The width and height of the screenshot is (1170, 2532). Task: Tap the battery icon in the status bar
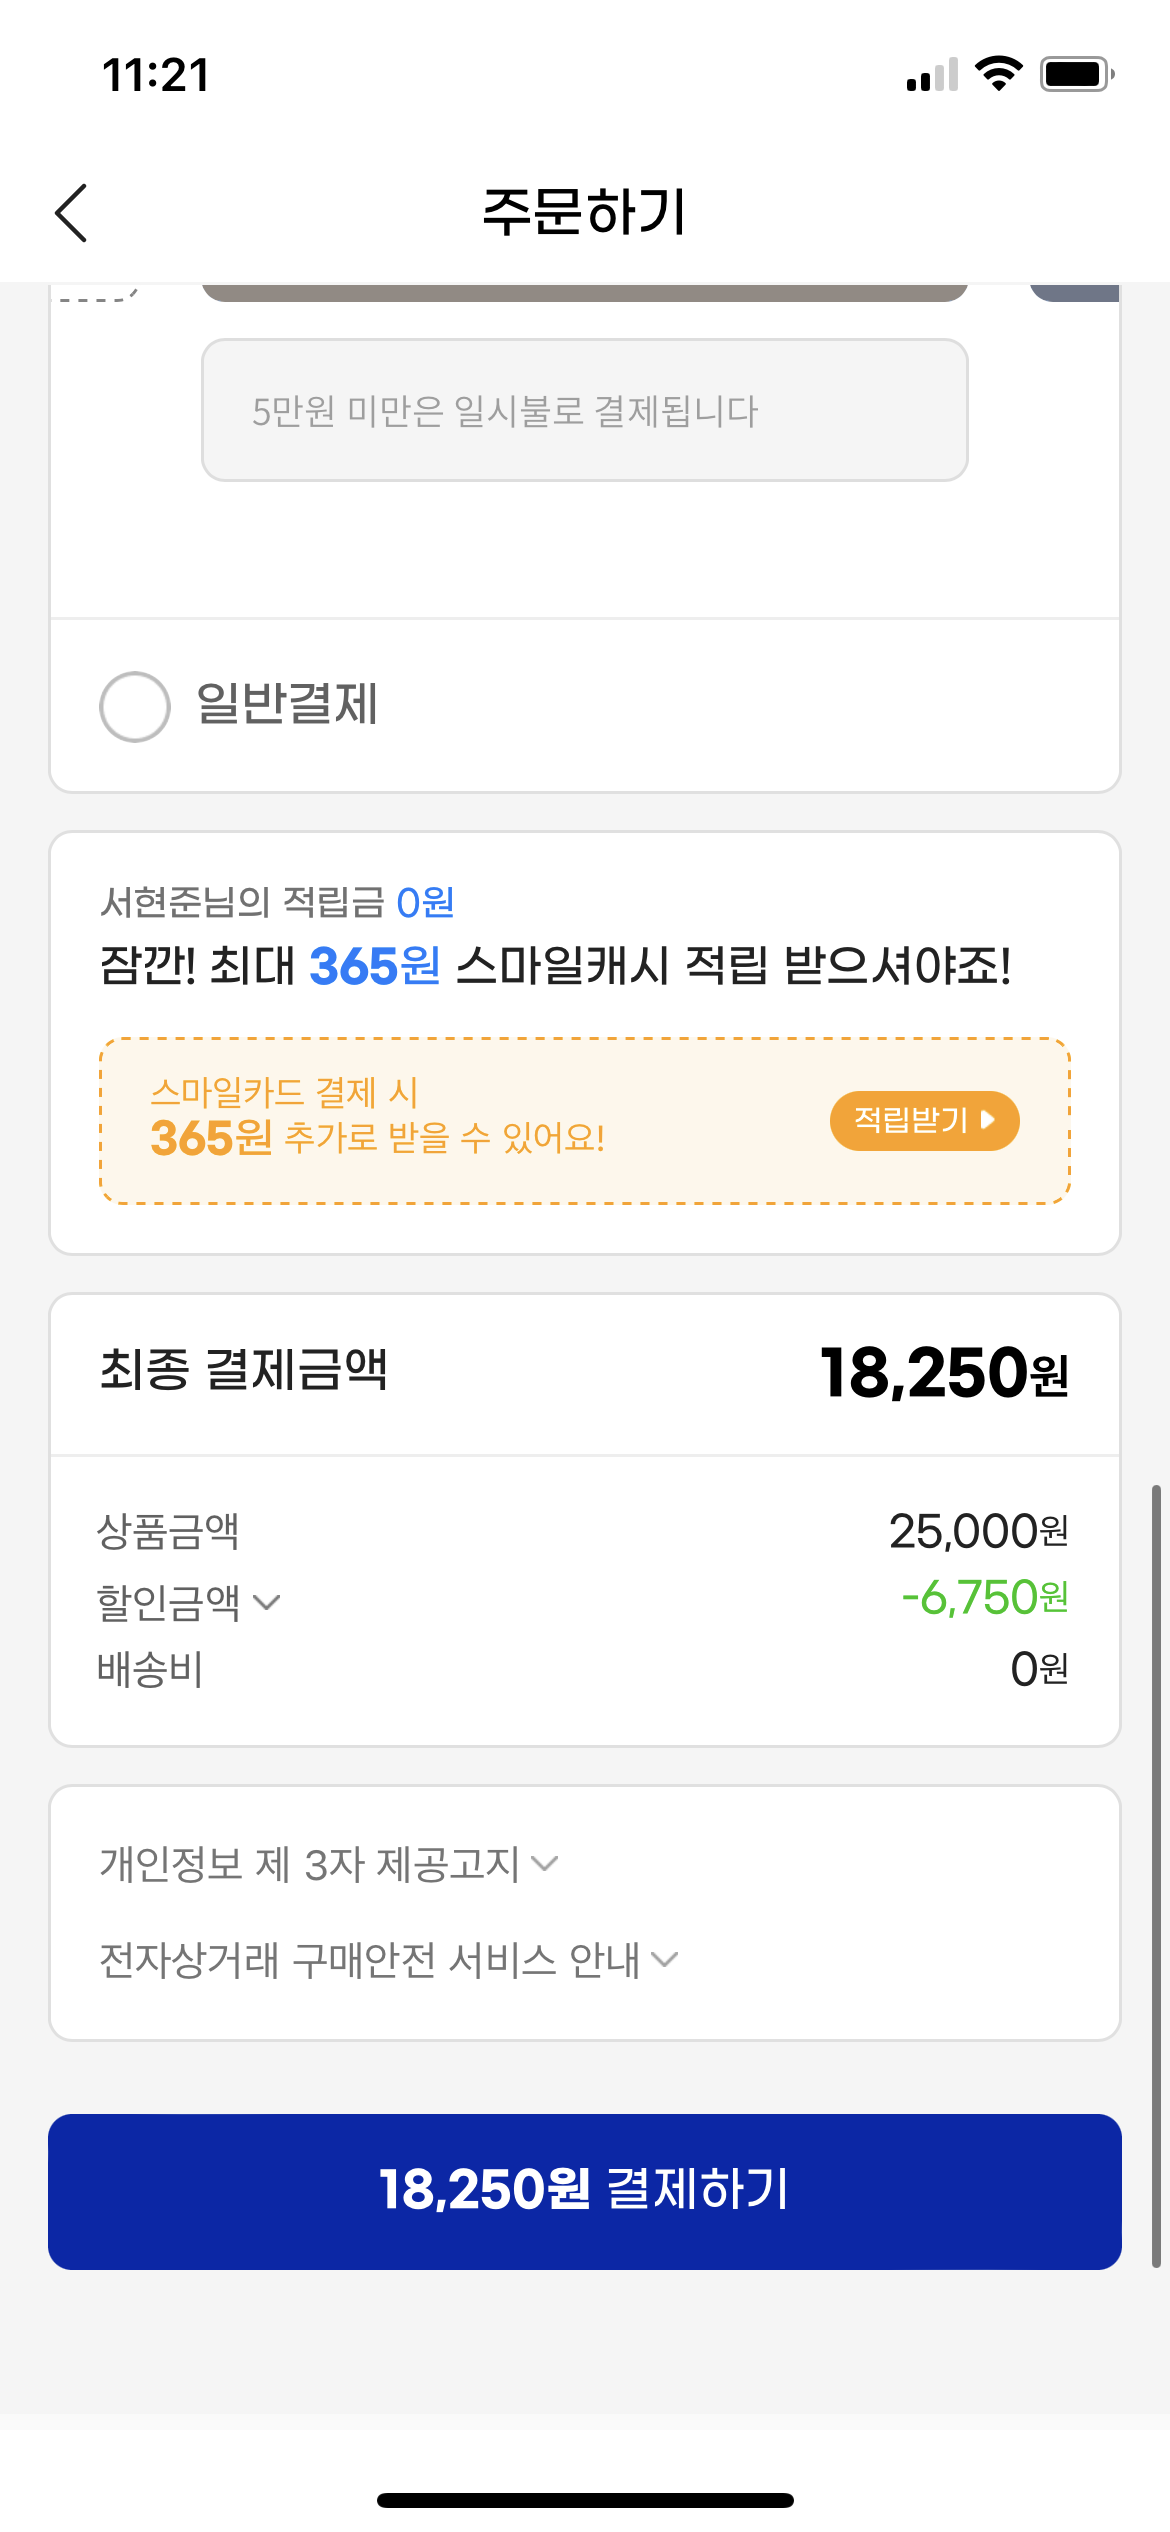click(x=1076, y=74)
